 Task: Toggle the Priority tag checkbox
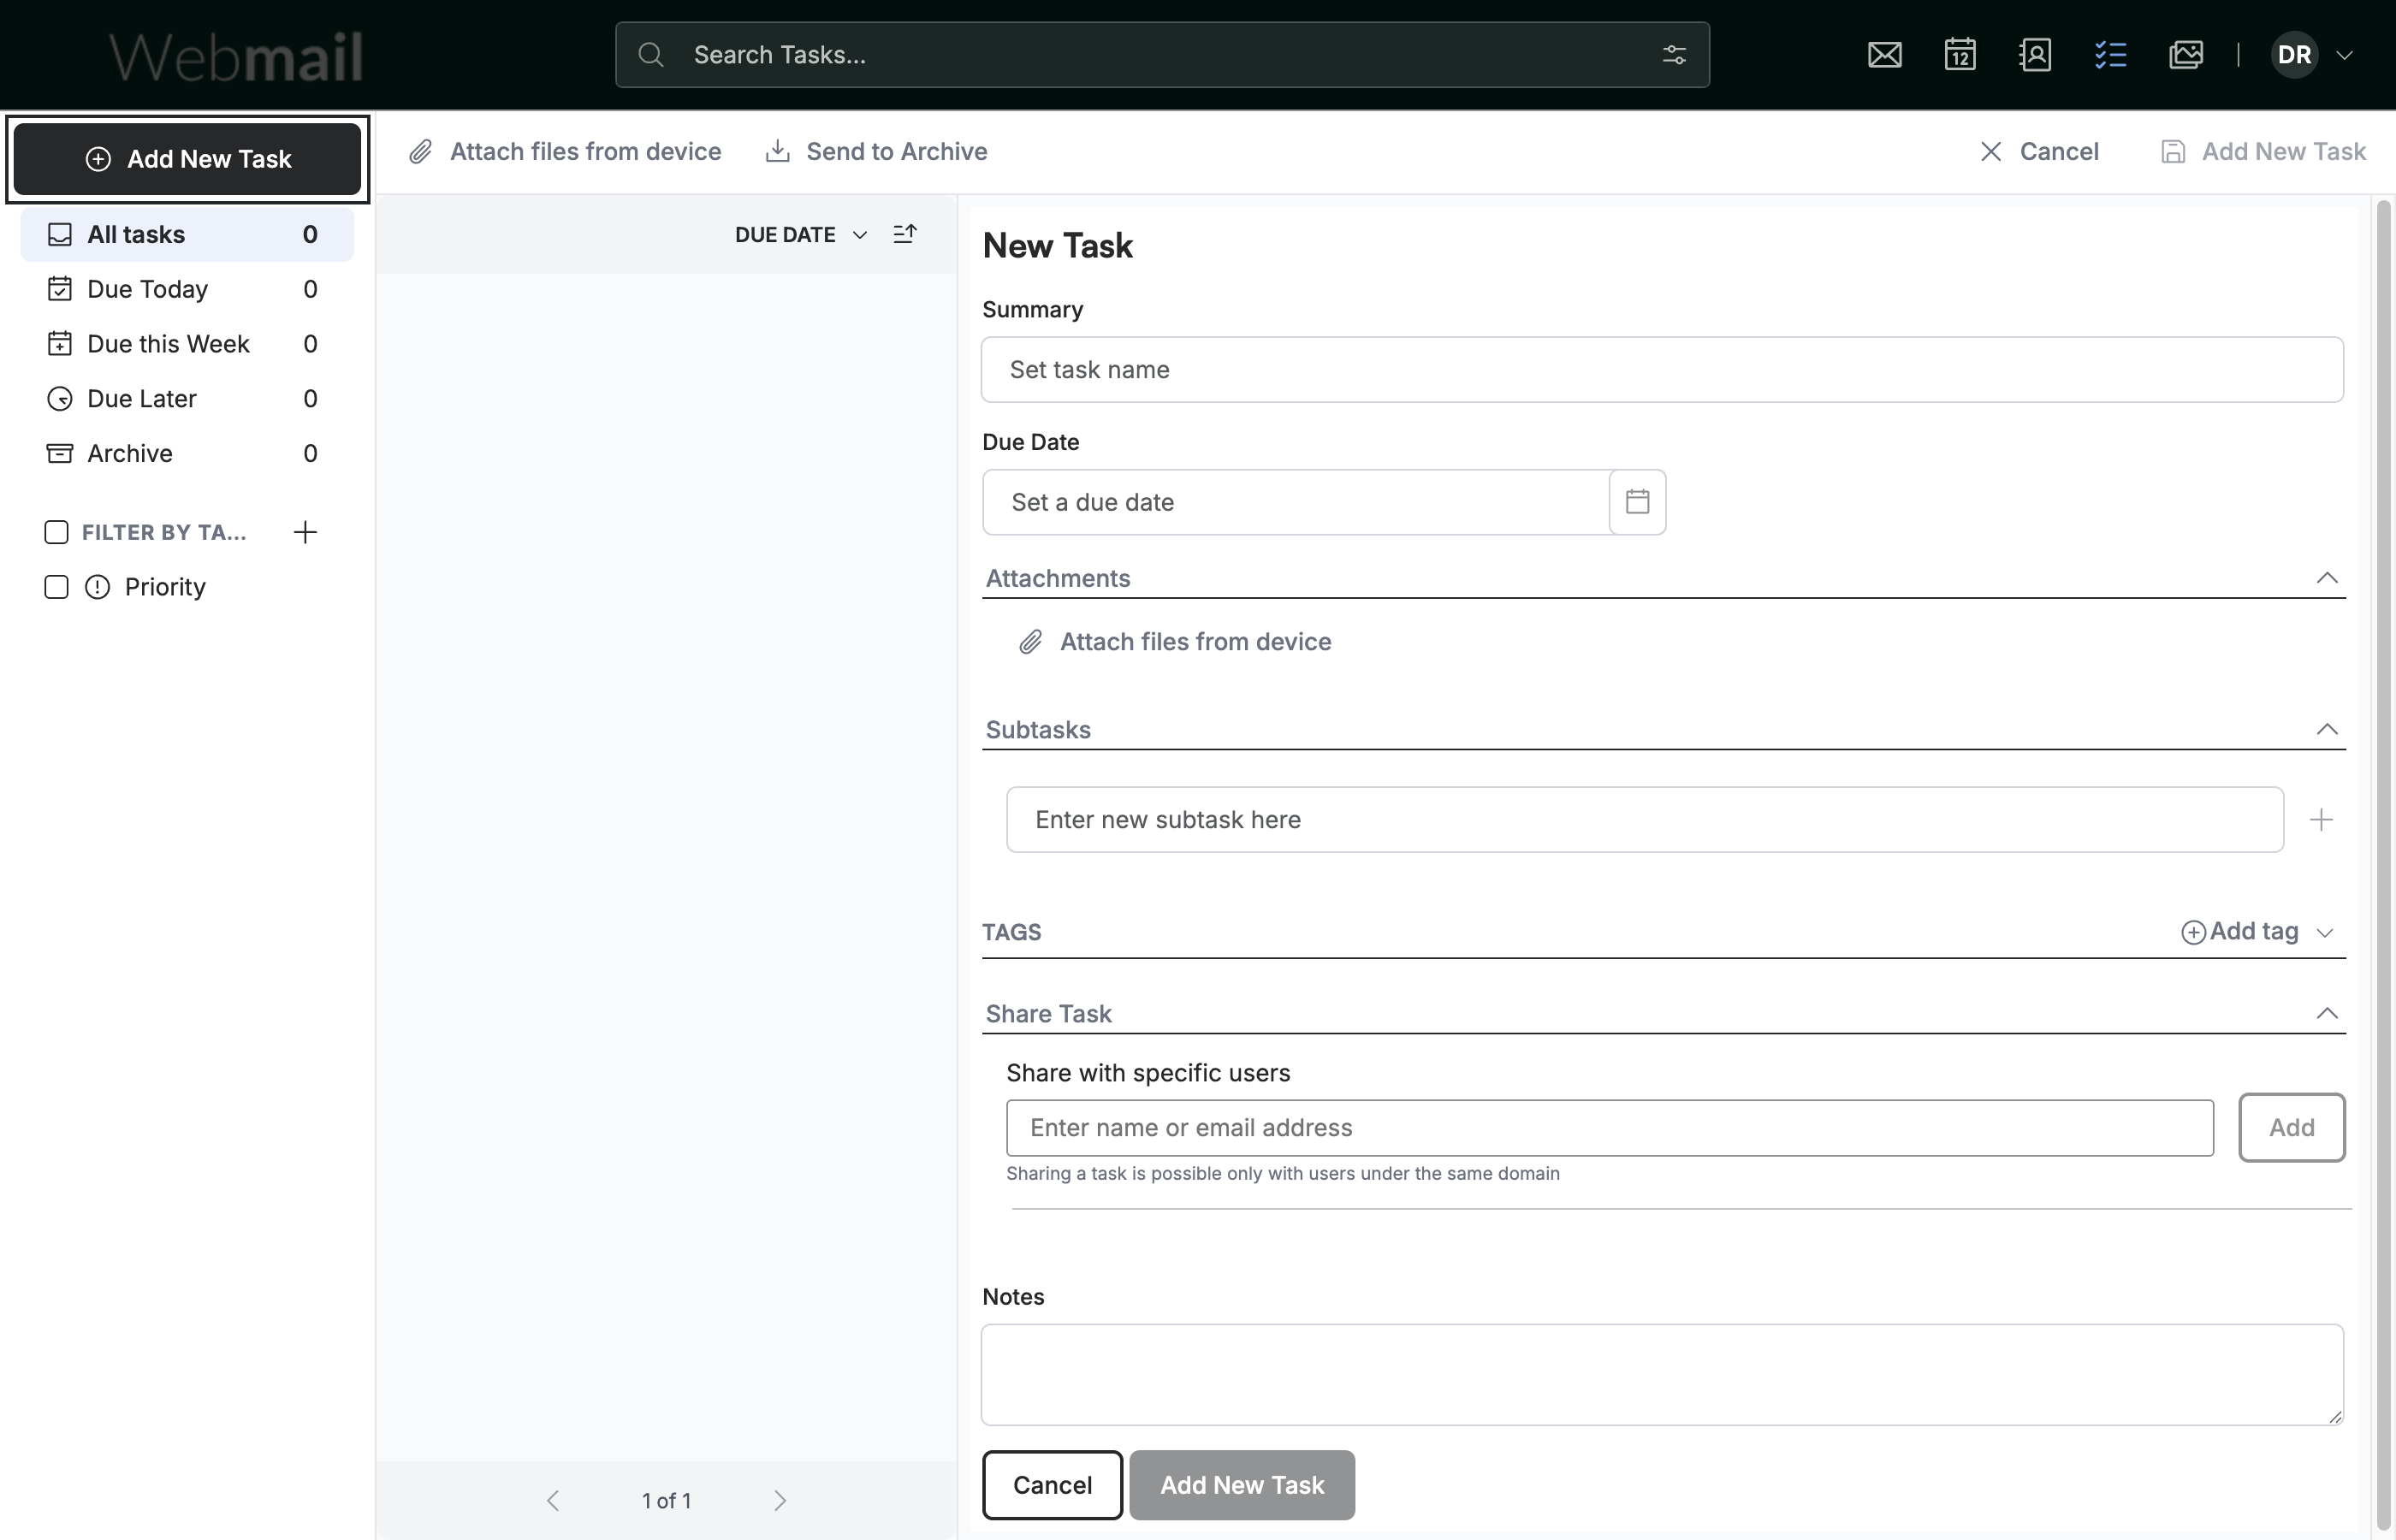click(x=57, y=587)
